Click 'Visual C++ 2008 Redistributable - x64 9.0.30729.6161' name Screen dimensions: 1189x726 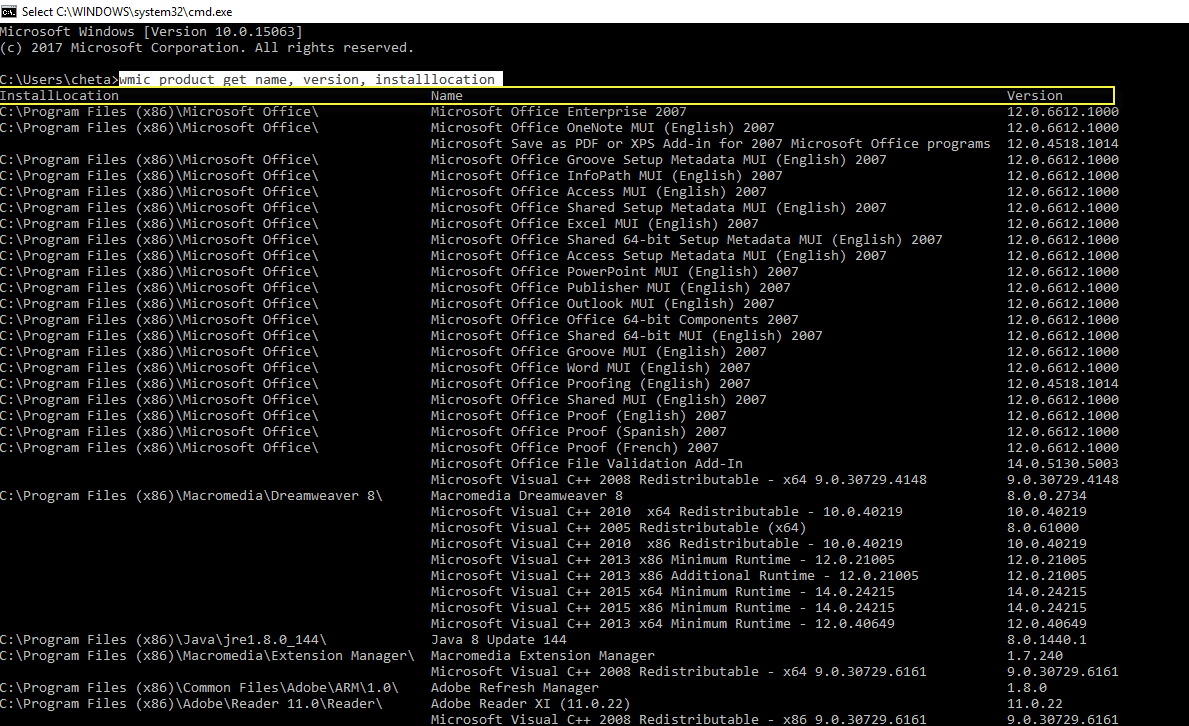tap(679, 670)
